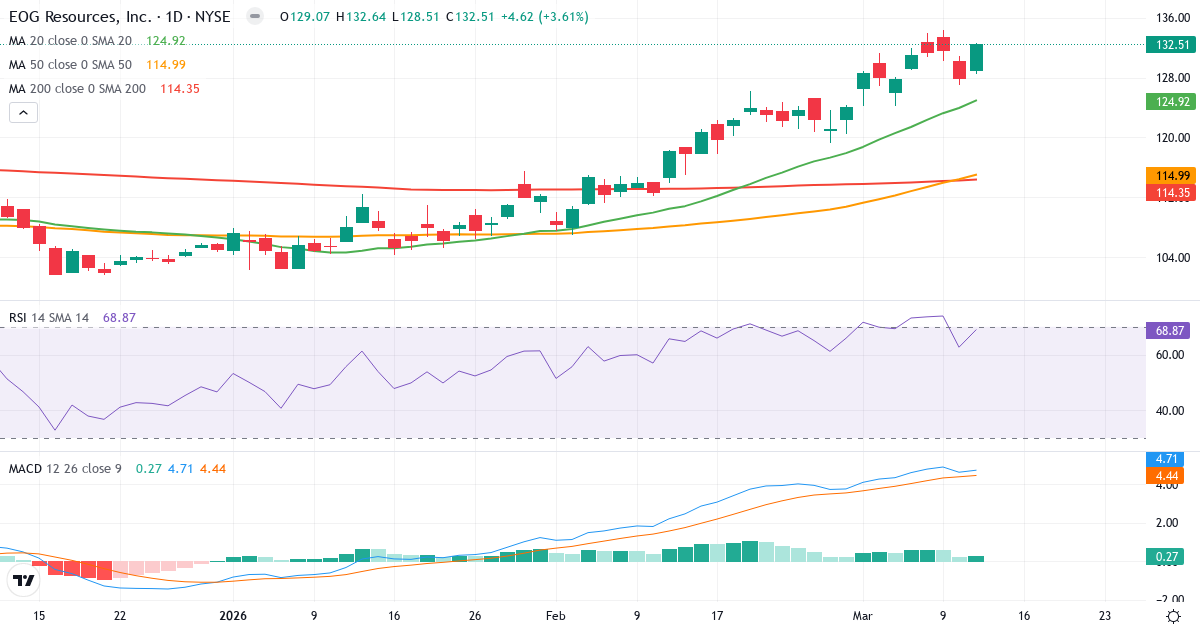Select the 2026 label on the time axis
The height and width of the screenshot is (630, 1200).
(x=232, y=617)
